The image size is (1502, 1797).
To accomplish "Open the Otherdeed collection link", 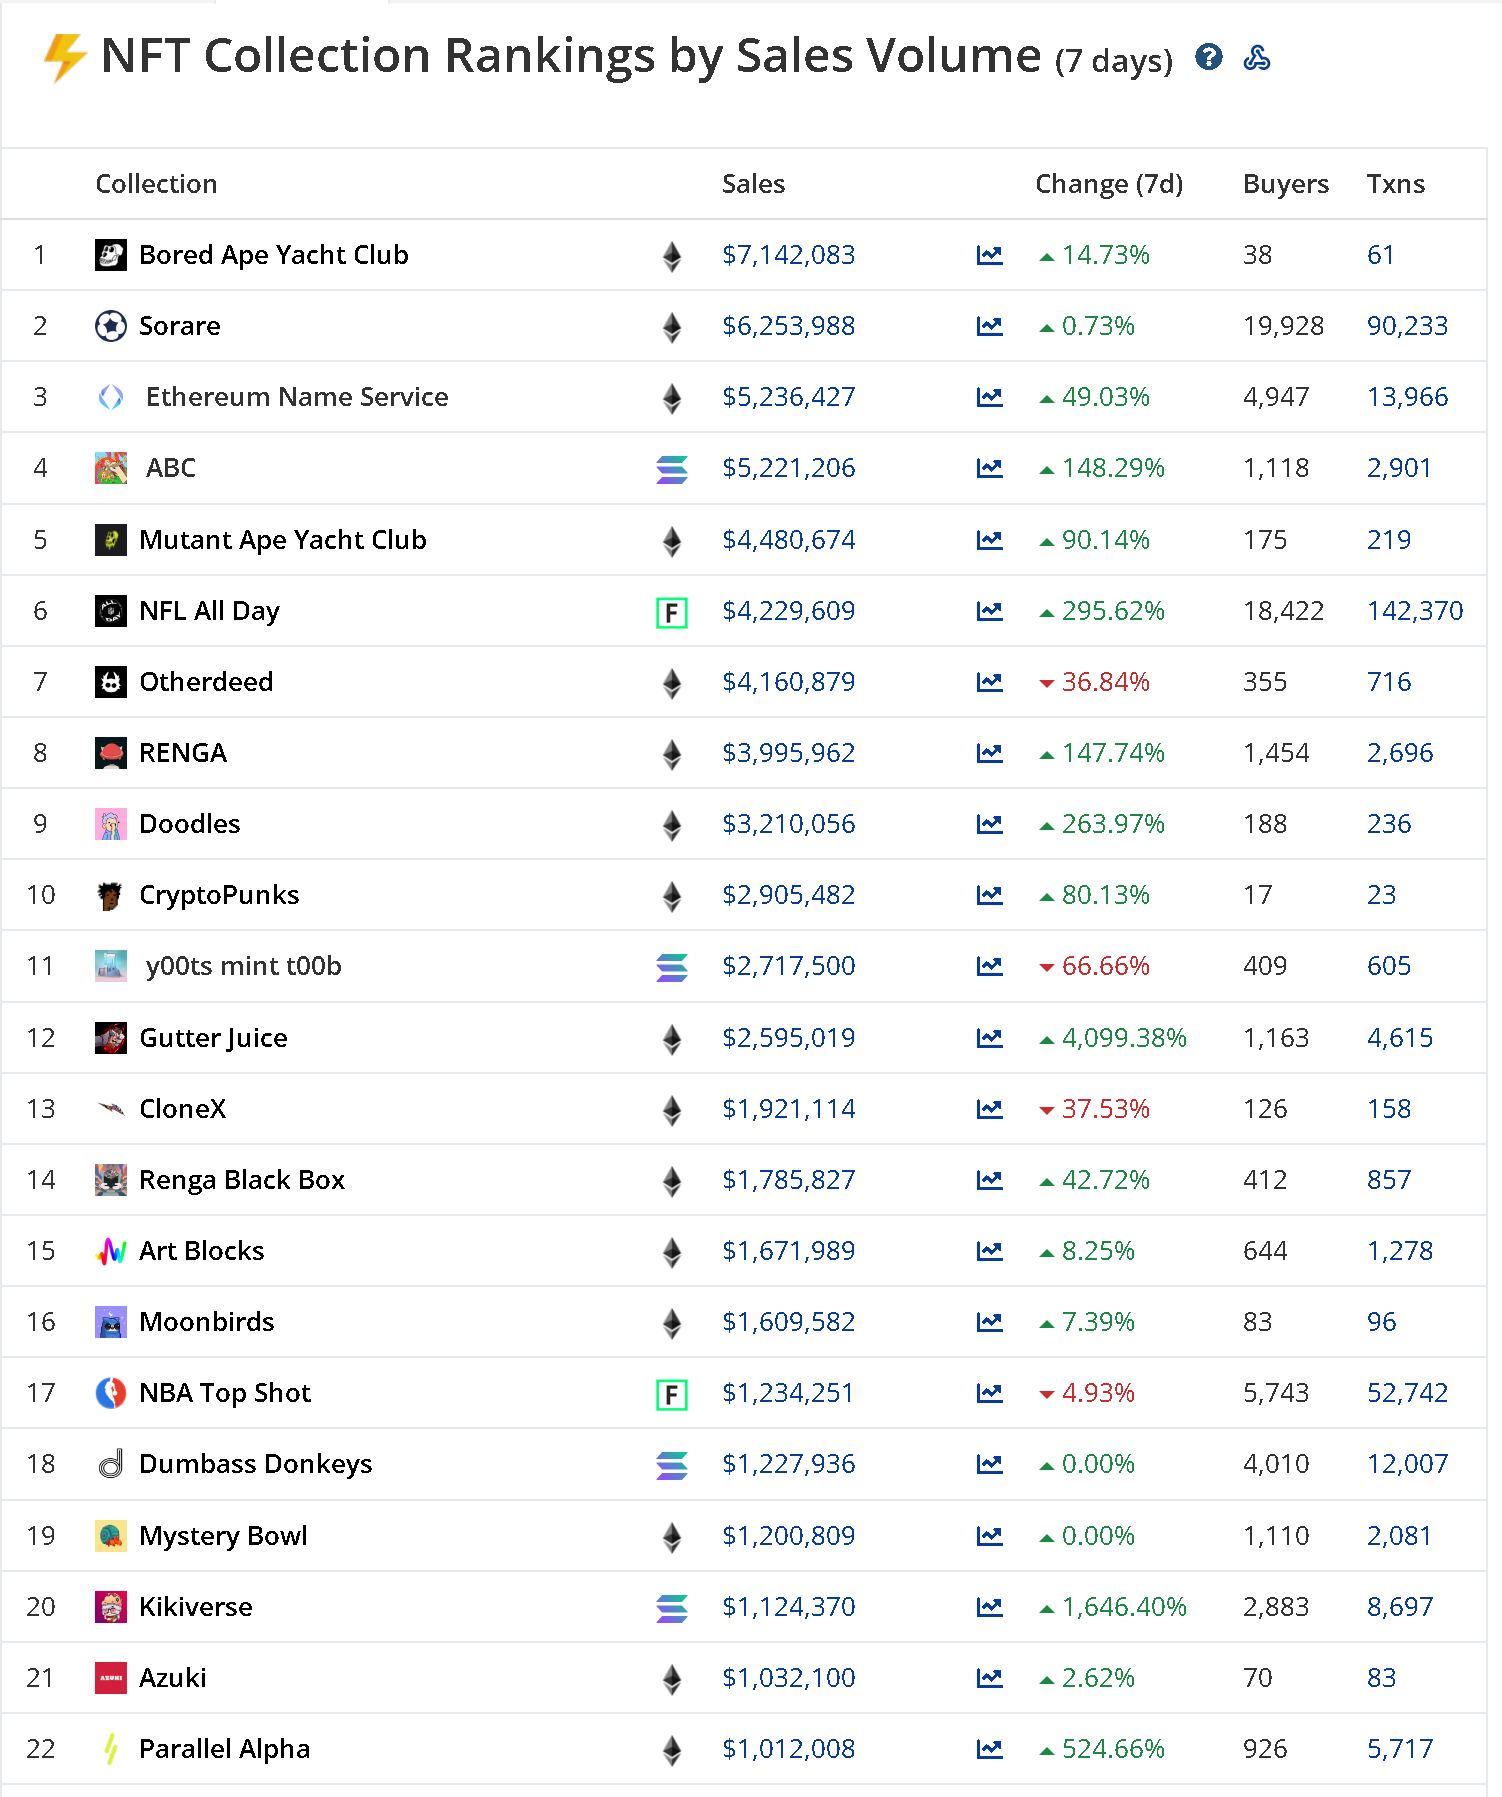I will [x=206, y=682].
